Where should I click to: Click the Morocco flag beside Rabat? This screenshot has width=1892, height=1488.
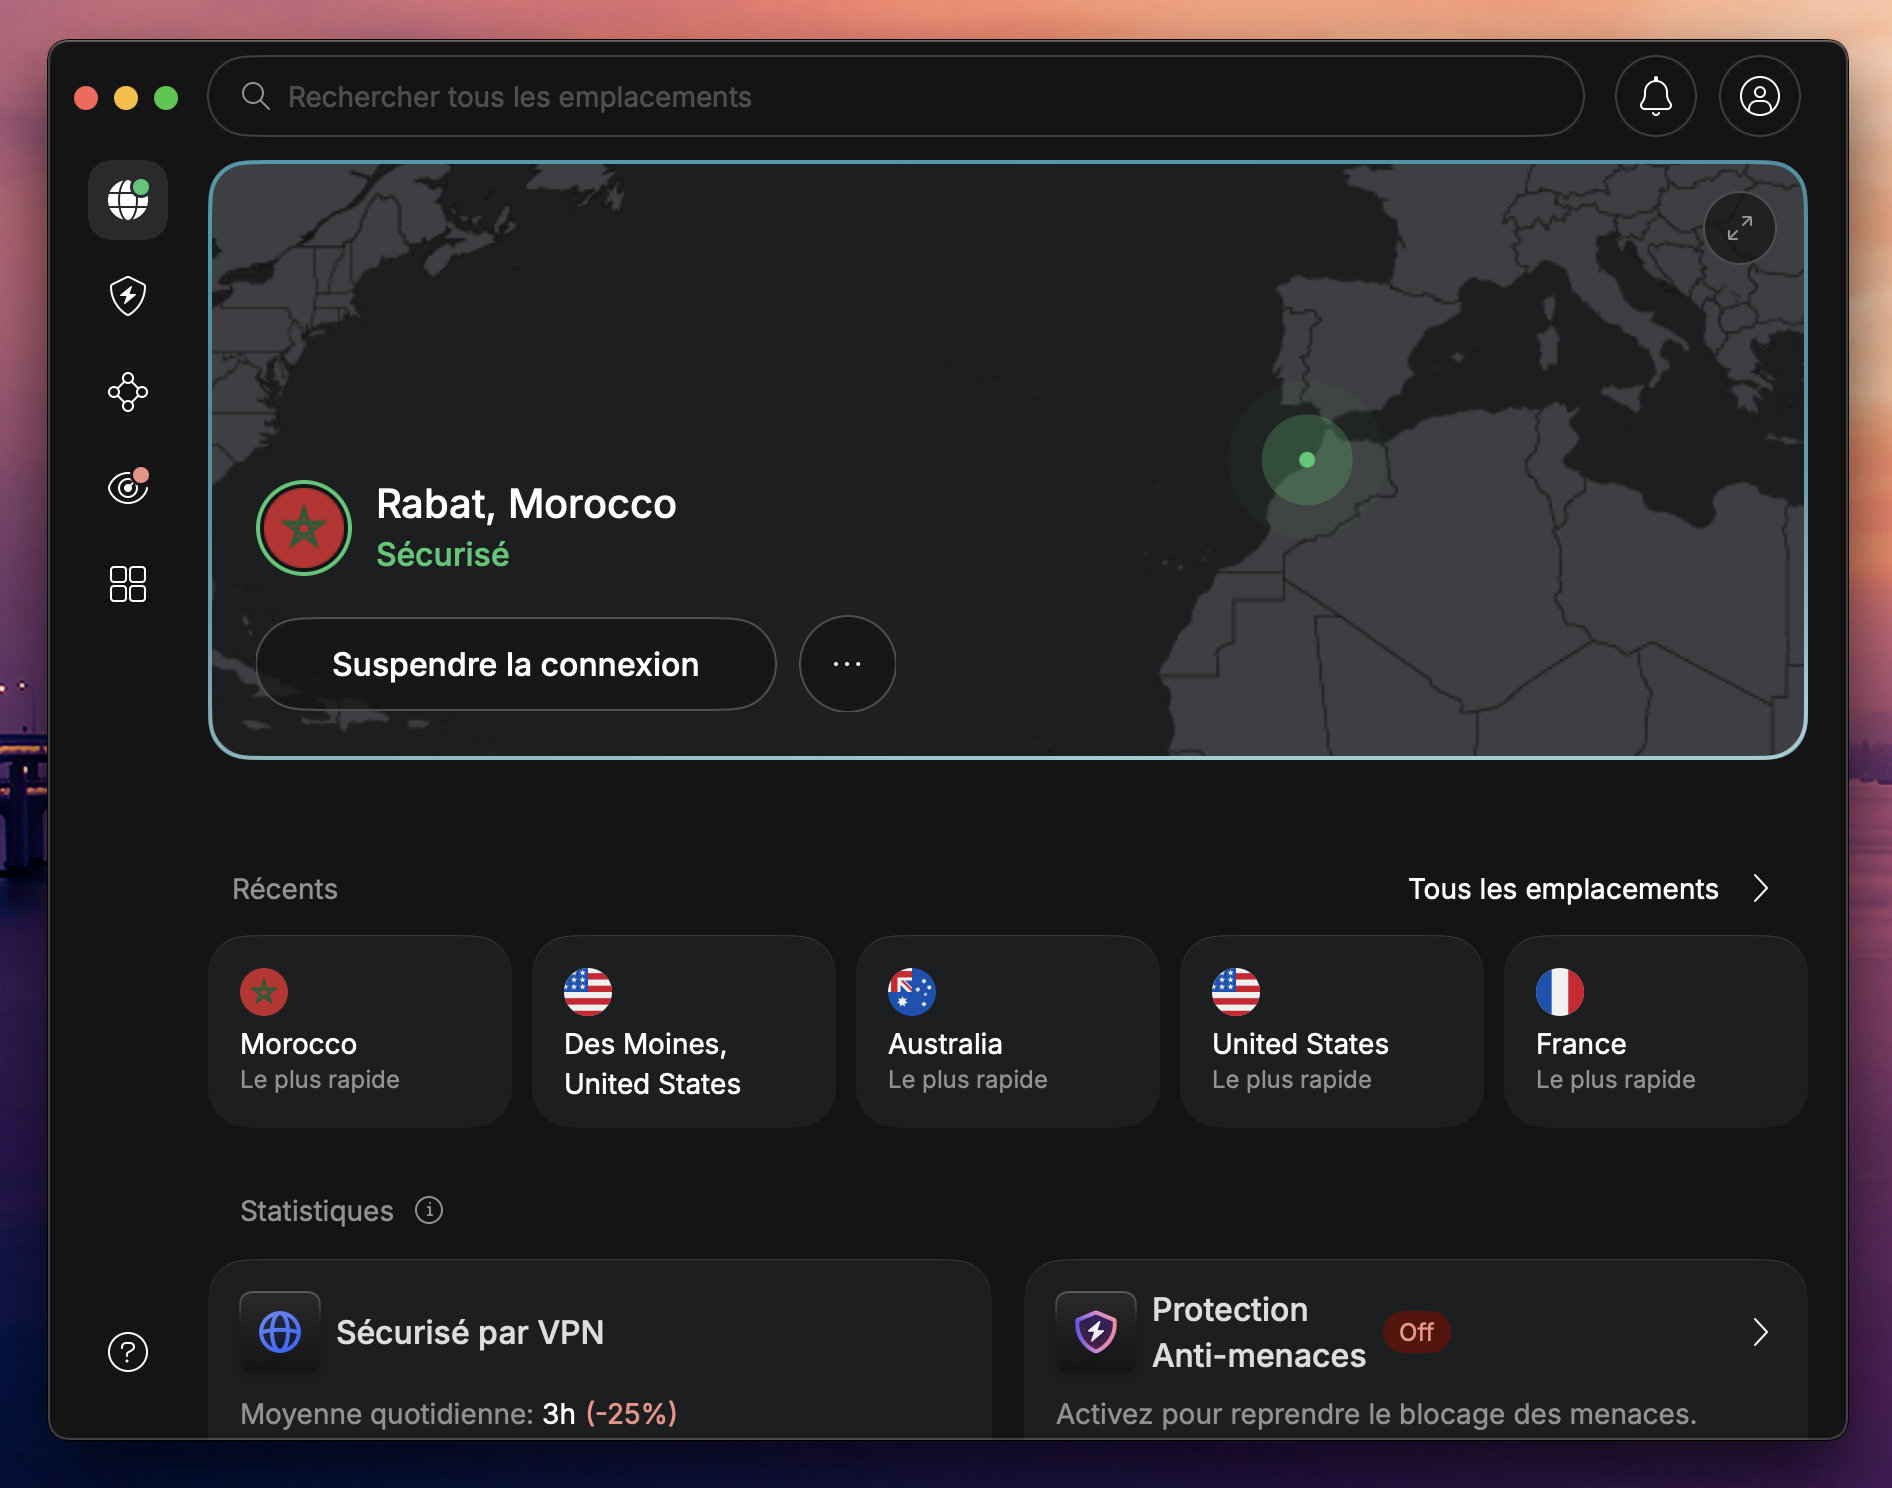click(304, 528)
